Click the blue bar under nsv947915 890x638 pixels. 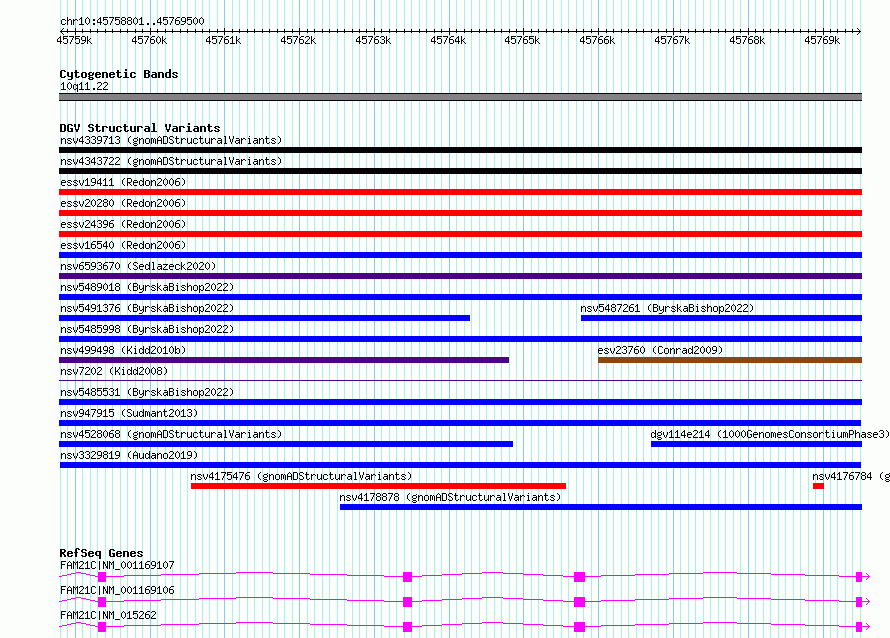[x=460, y=423]
